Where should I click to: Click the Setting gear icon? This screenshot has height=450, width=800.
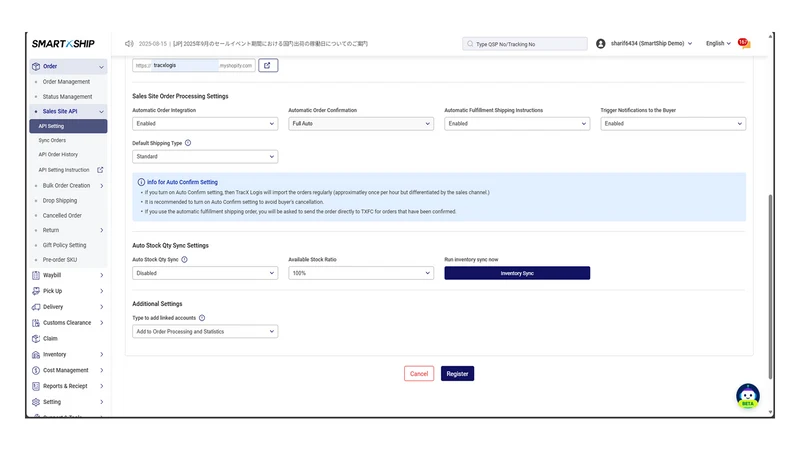coord(36,402)
